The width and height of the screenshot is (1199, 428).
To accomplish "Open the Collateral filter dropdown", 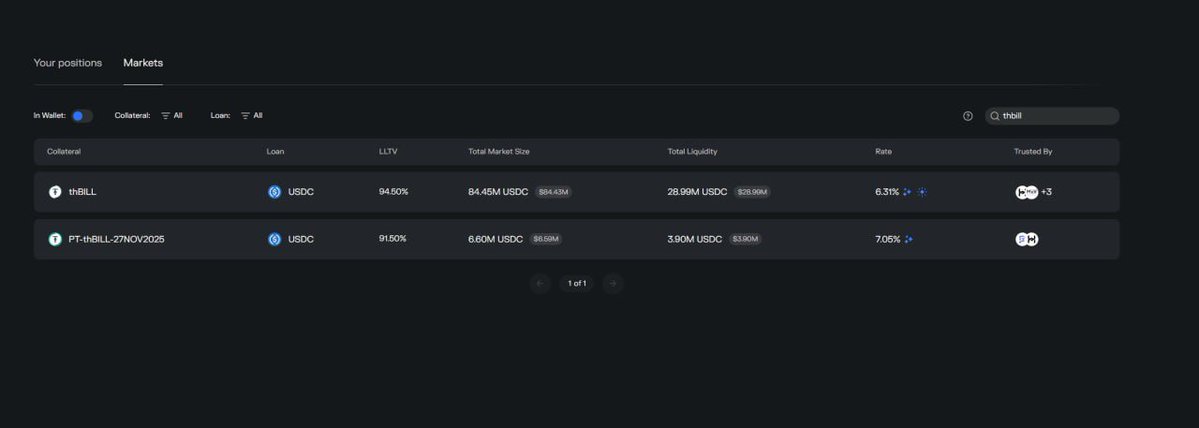I will pos(172,116).
